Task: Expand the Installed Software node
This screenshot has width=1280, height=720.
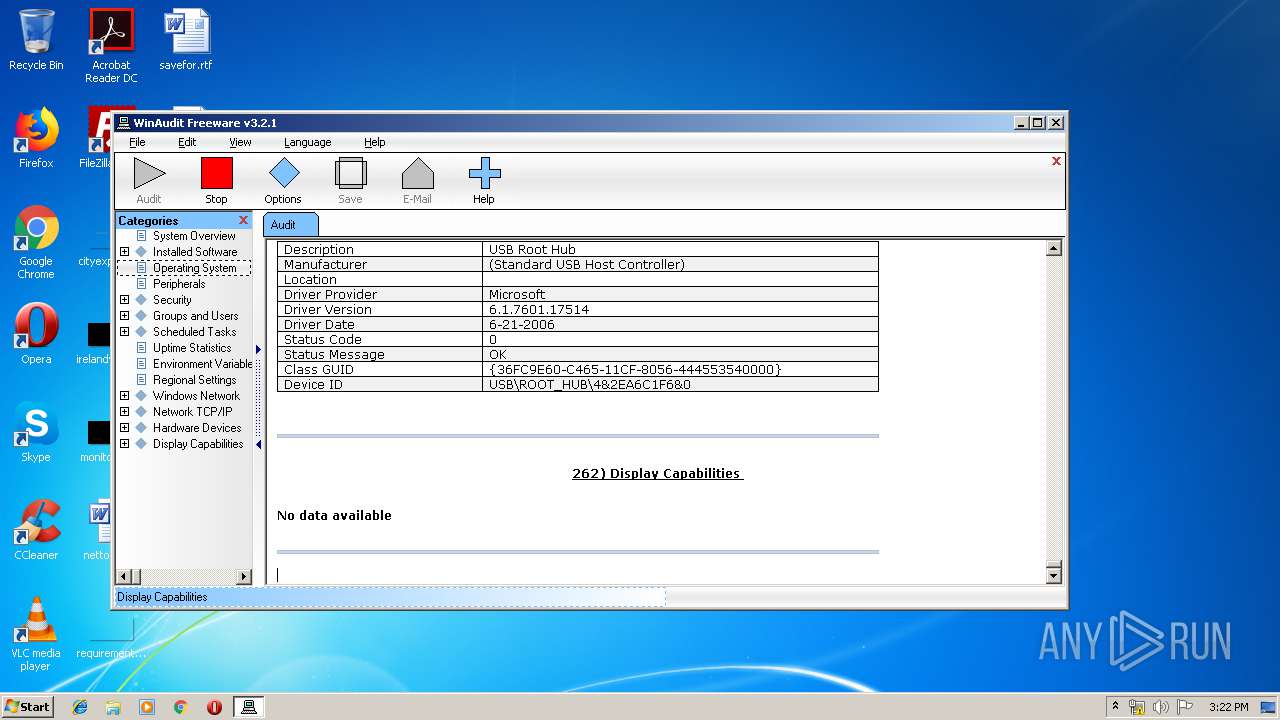Action: pyautogui.click(x=124, y=252)
